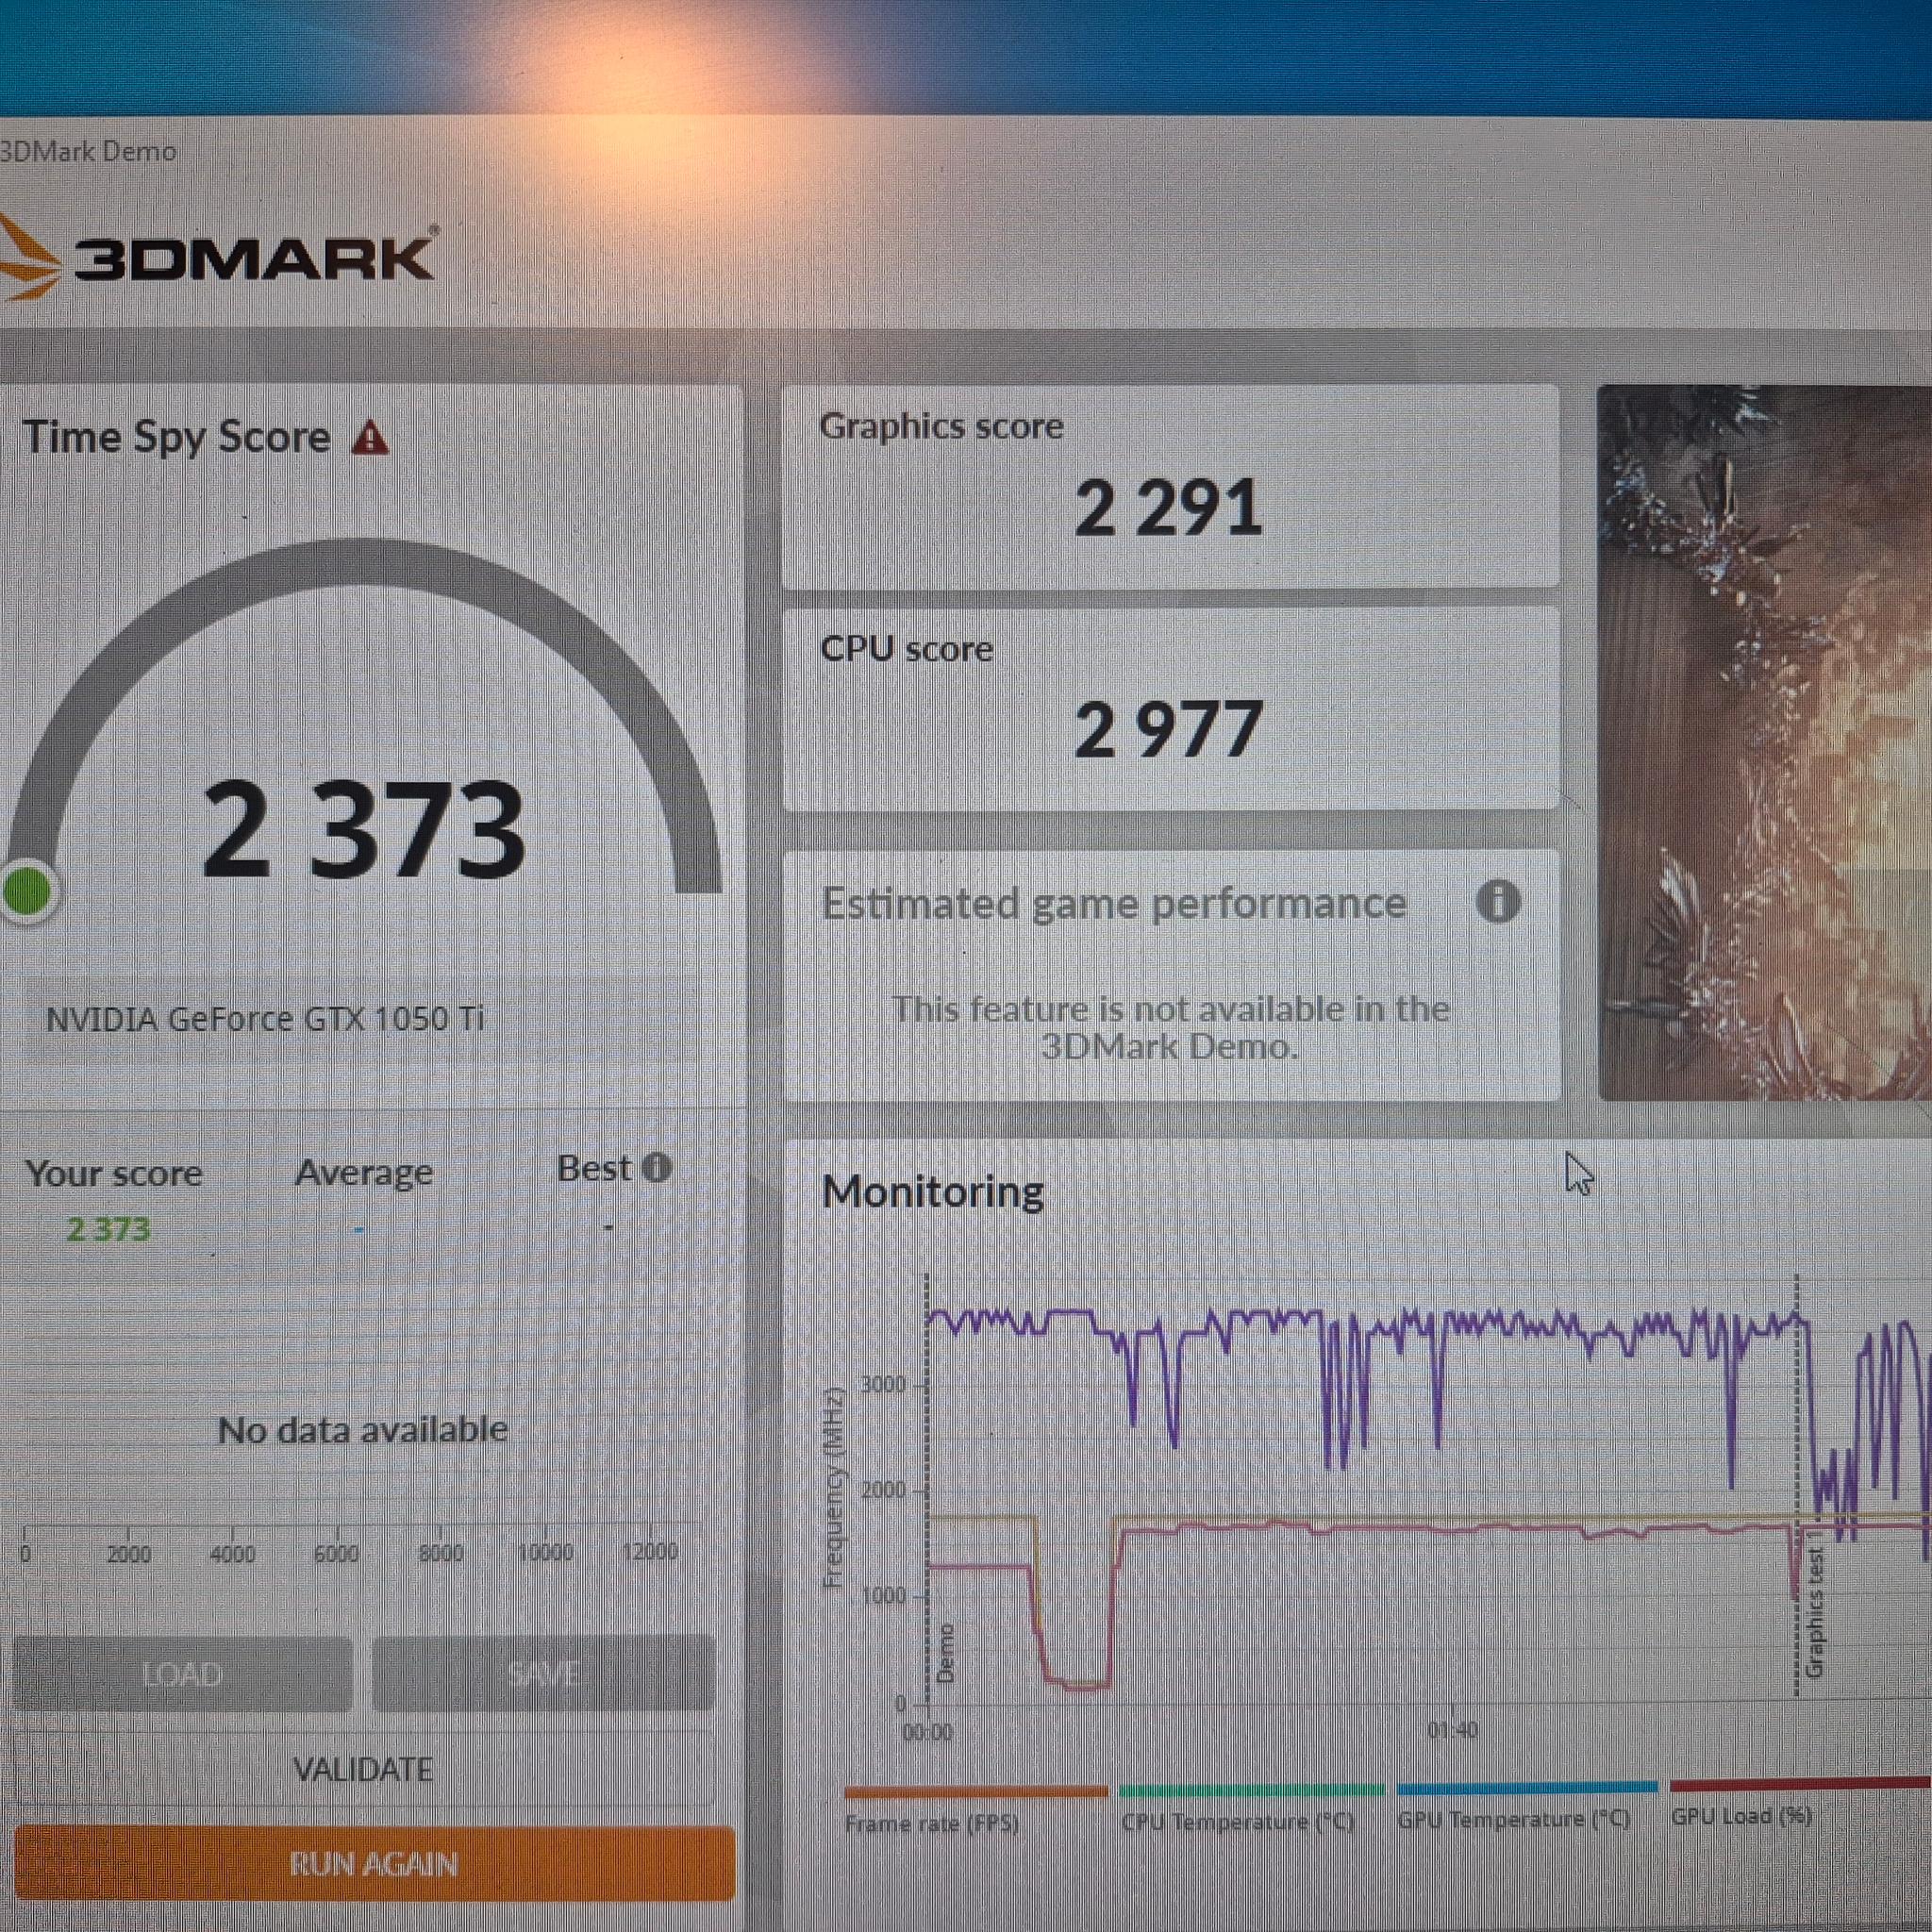Click the Graphics score value 2 291
The image size is (1932, 1932).
coord(1168,508)
